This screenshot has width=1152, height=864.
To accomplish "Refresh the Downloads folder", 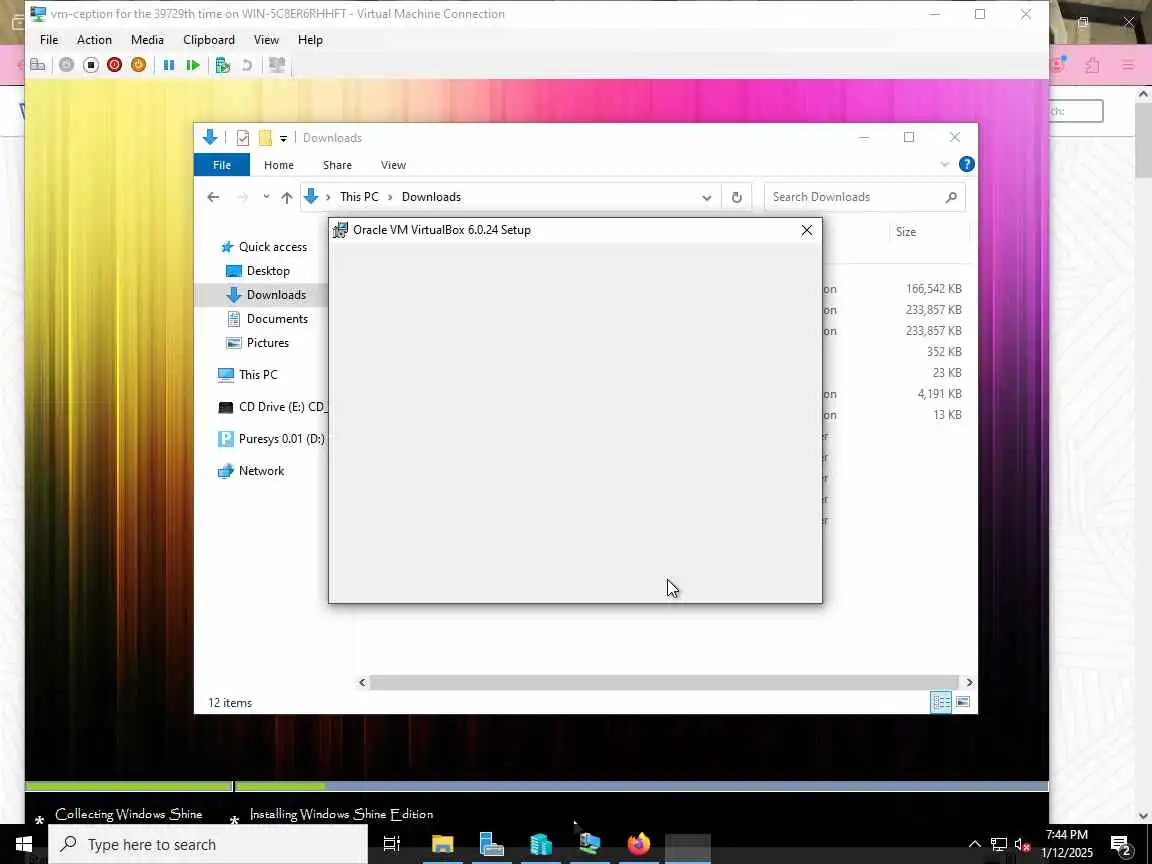I will (736, 197).
